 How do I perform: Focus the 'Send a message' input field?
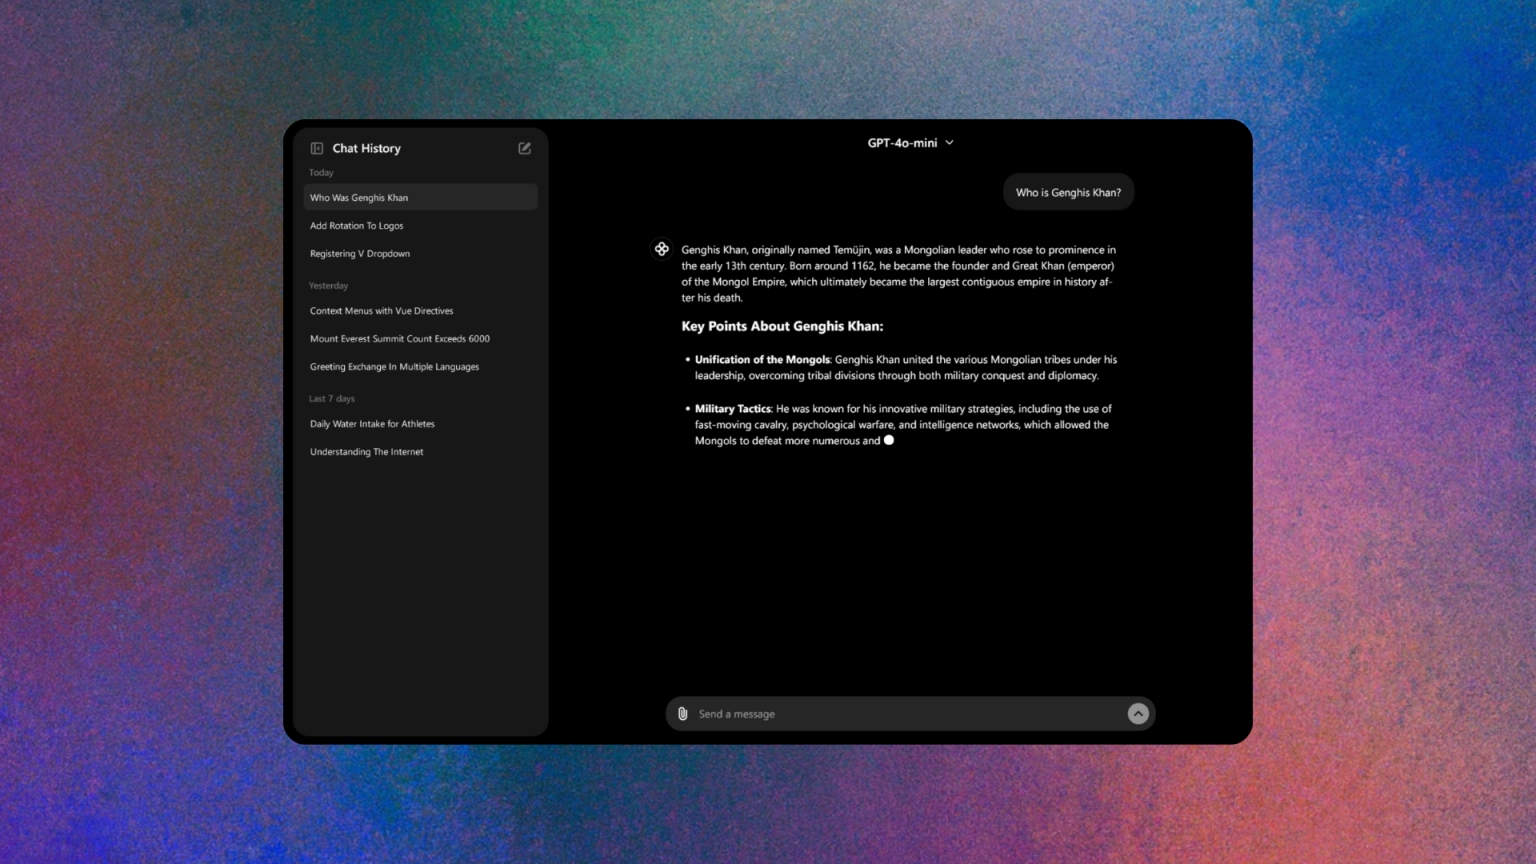[910, 714]
